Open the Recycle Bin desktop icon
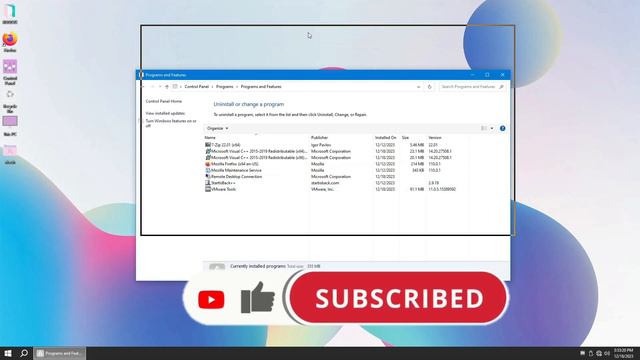Screen dimensions: 640x360 10,101
